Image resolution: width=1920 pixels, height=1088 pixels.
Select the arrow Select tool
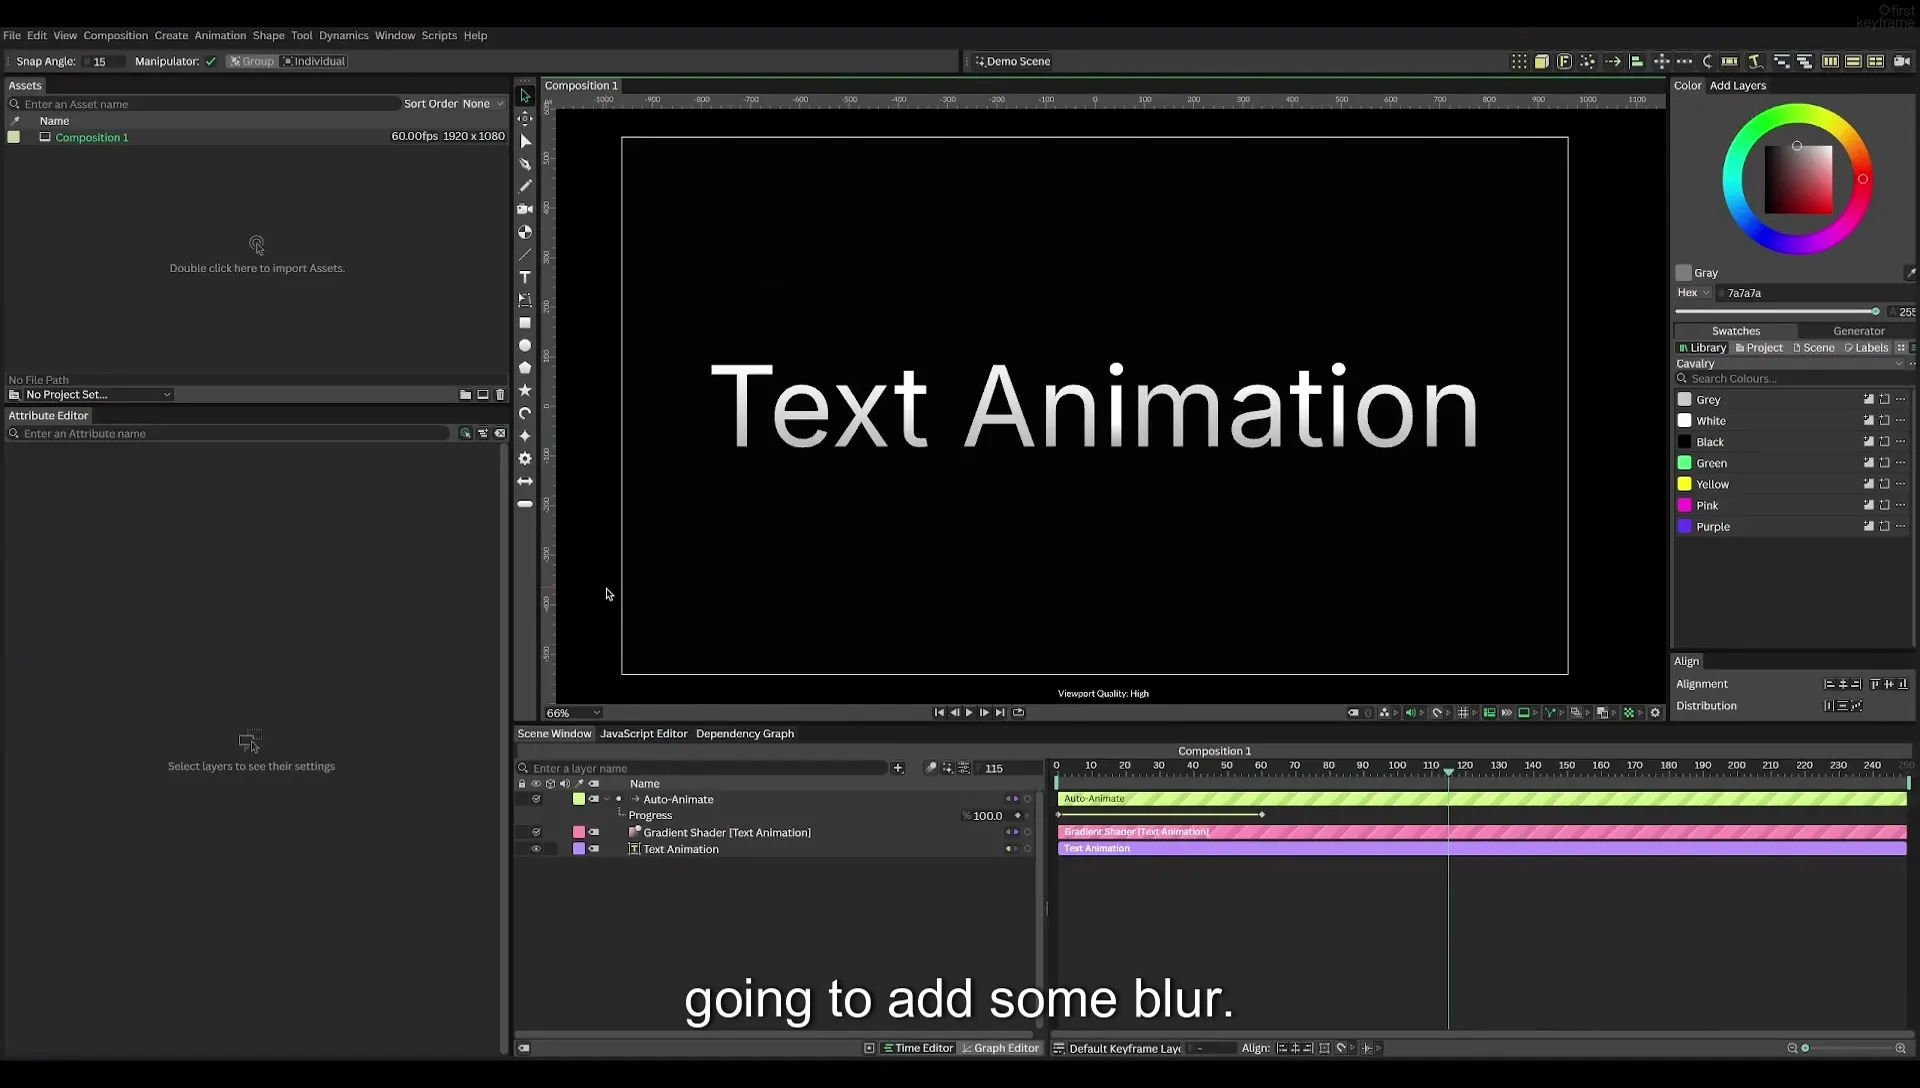point(524,96)
